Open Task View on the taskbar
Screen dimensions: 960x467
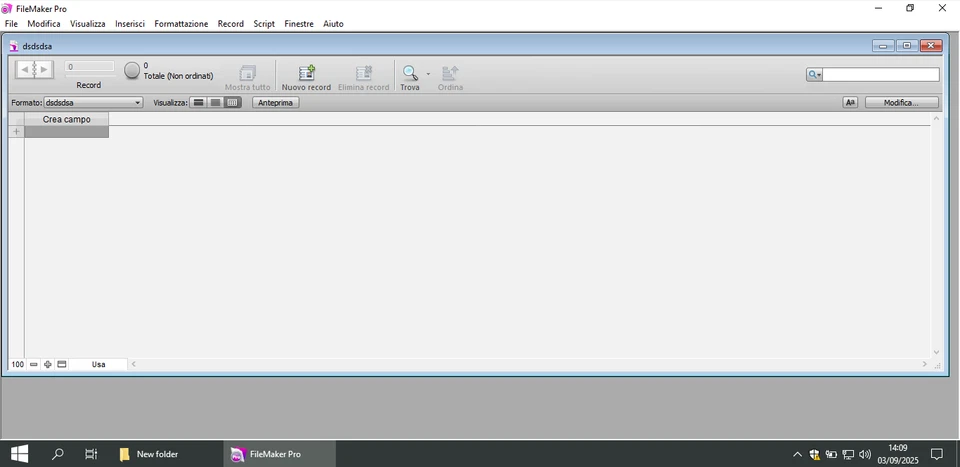tap(91, 454)
